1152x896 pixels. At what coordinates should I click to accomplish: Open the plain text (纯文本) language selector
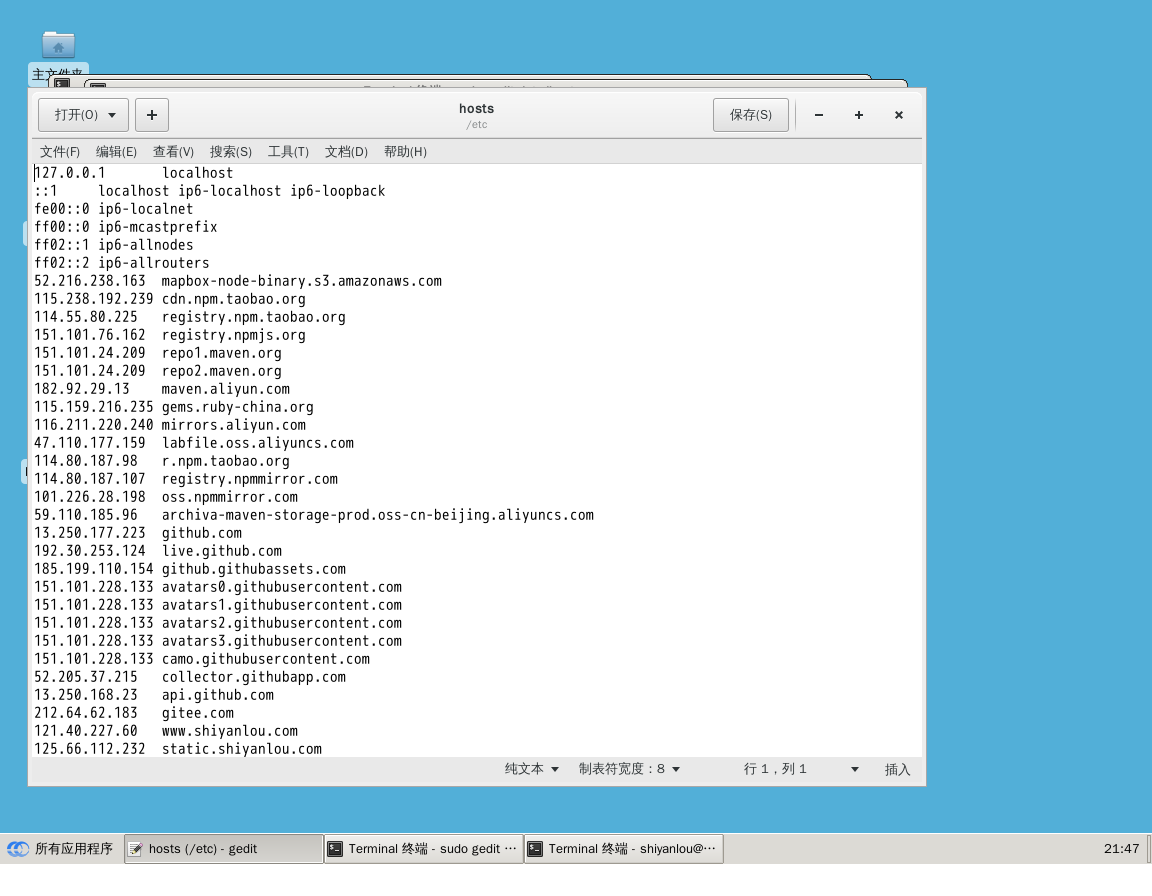tap(532, 769)
